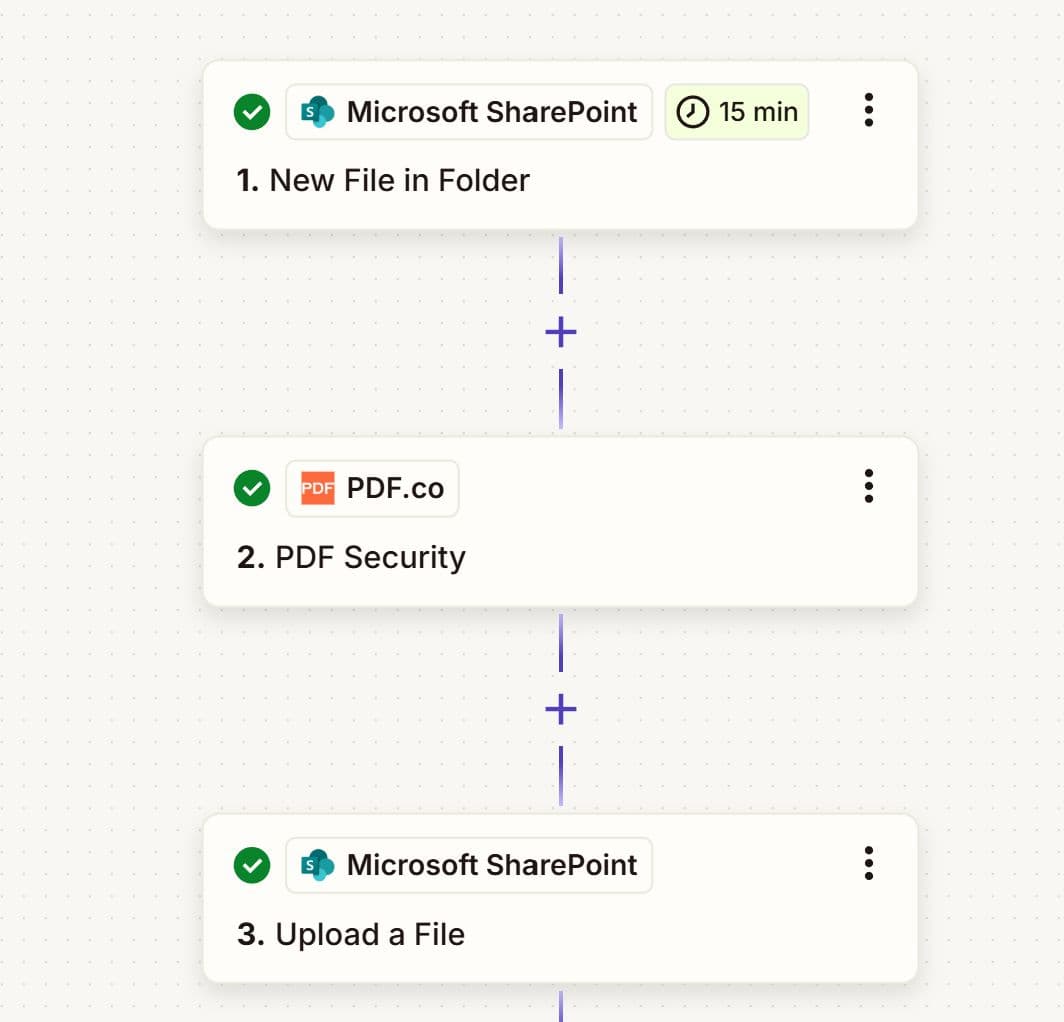This screenshot has width=1064, height=1022.
Task: Open three-dot menu for Upload a File step
Action: (869, 863)
